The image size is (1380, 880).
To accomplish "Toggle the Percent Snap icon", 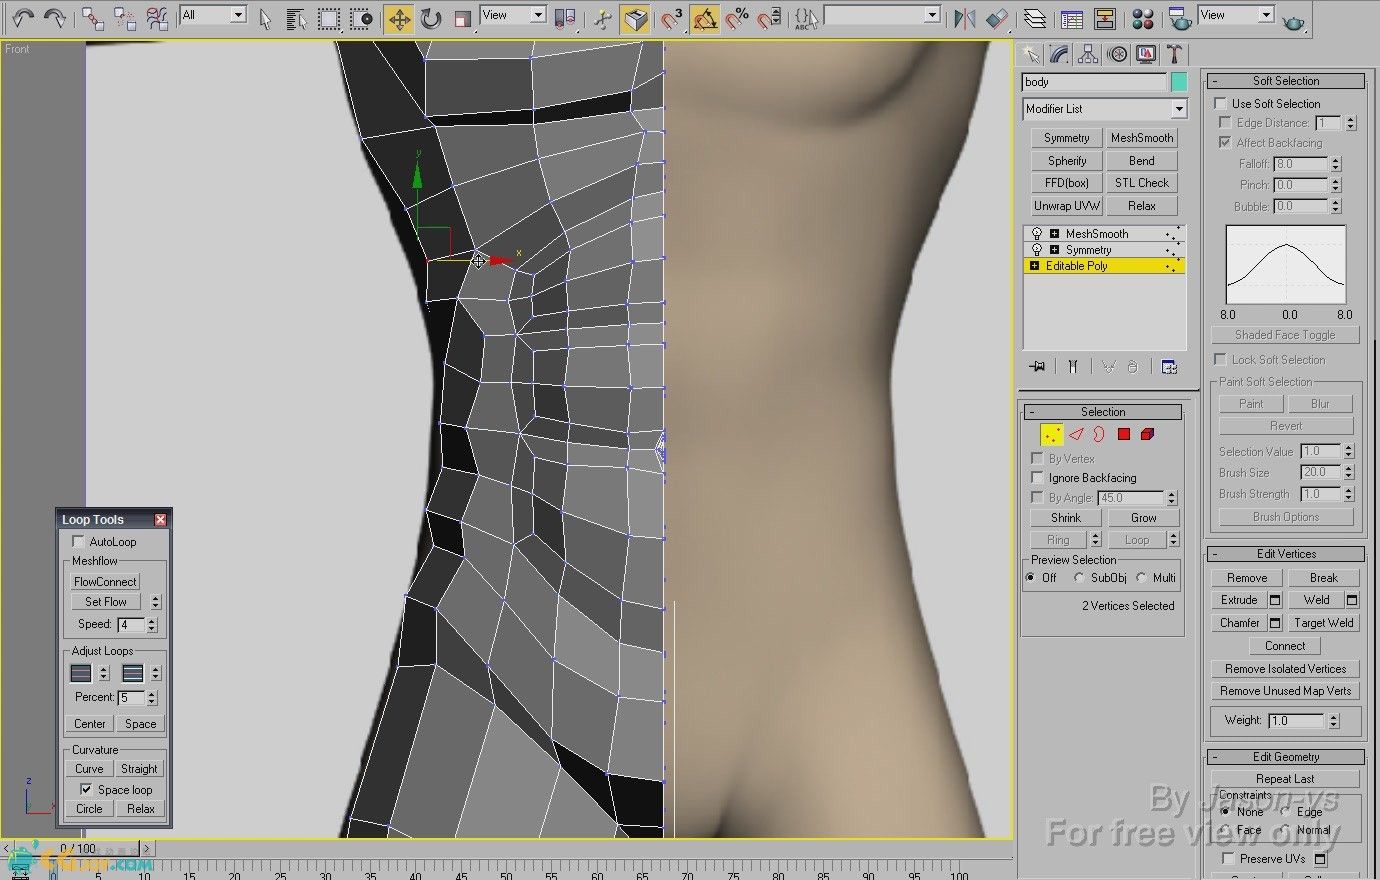I will point(738,18).
